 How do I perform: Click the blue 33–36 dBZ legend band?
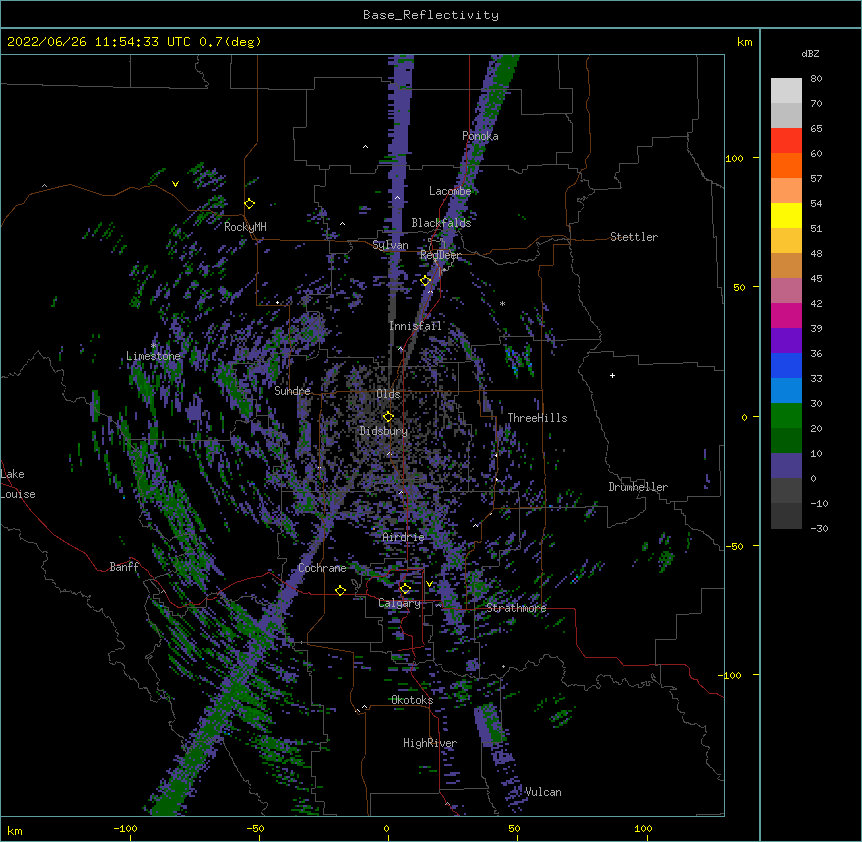[x=786, y=365]
